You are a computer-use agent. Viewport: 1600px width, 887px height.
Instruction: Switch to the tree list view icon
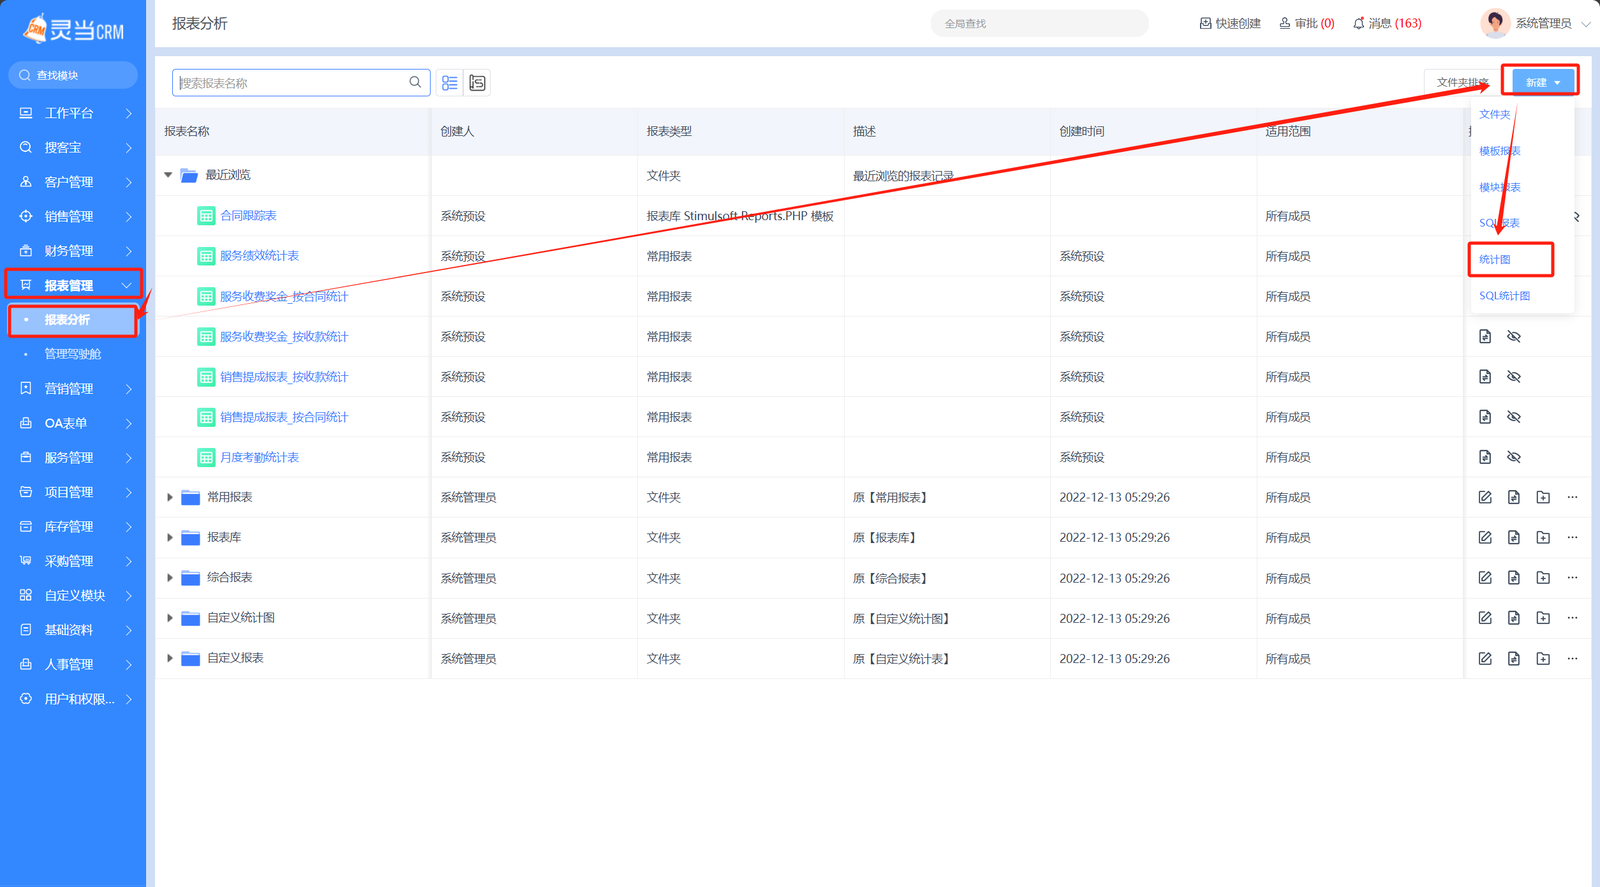coord(450,83)
